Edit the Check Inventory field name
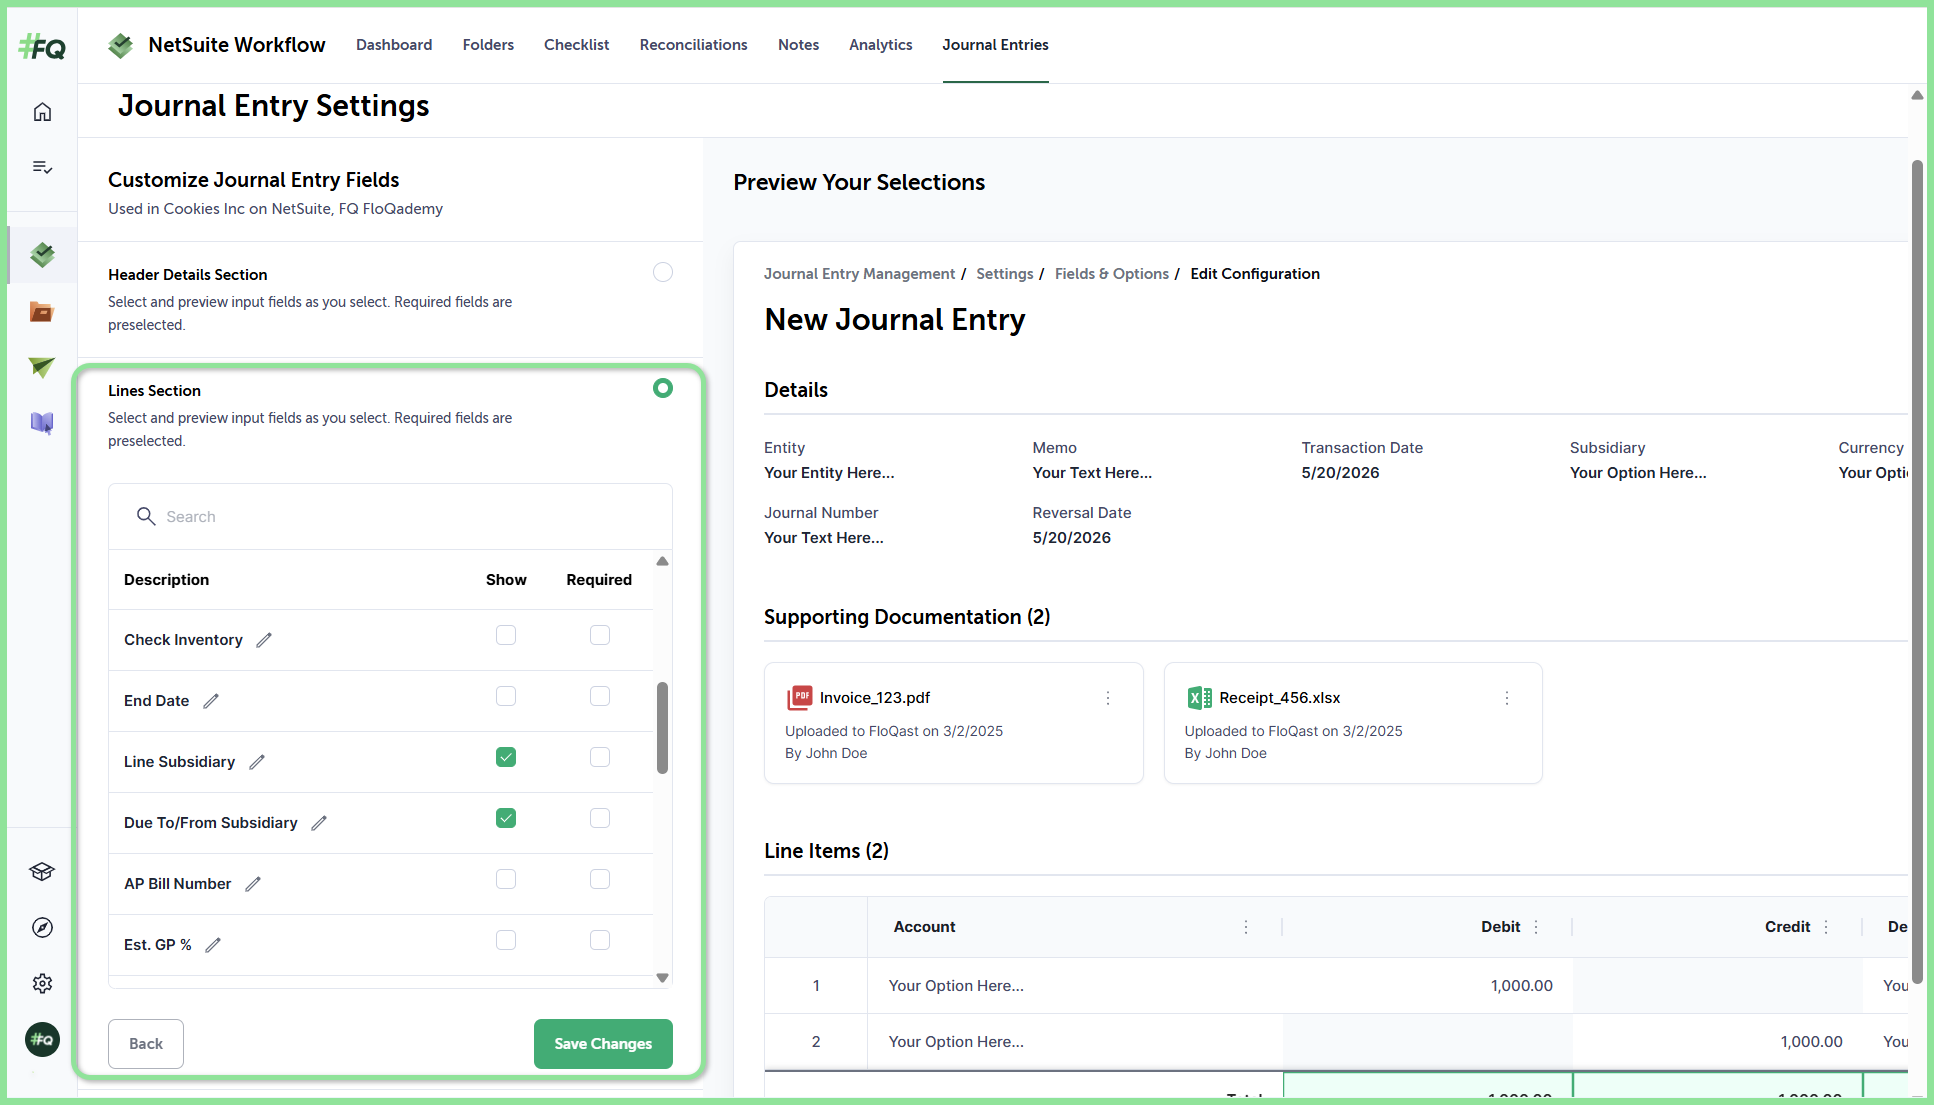 click(x=264, y=640)
